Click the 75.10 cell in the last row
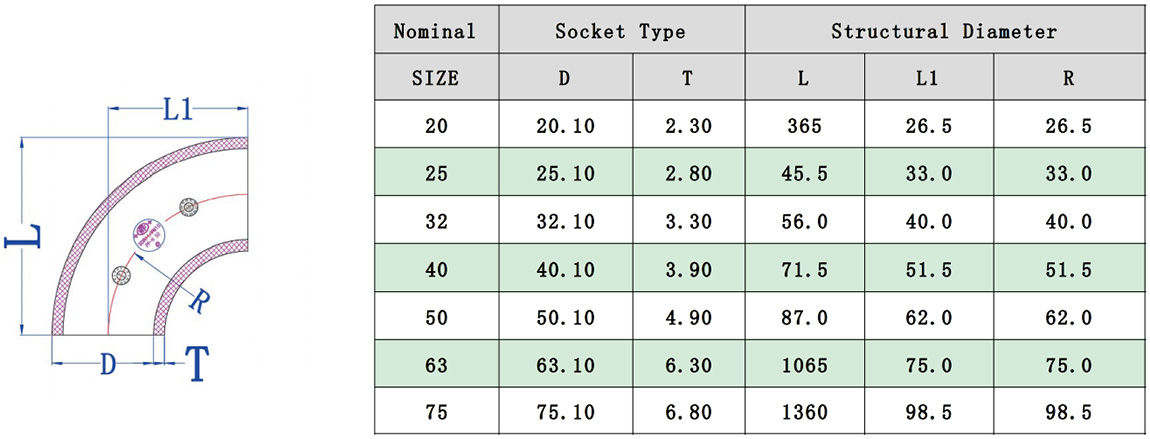The width and height of the screenshot is (1150, 439). click(x=564, y=413)
